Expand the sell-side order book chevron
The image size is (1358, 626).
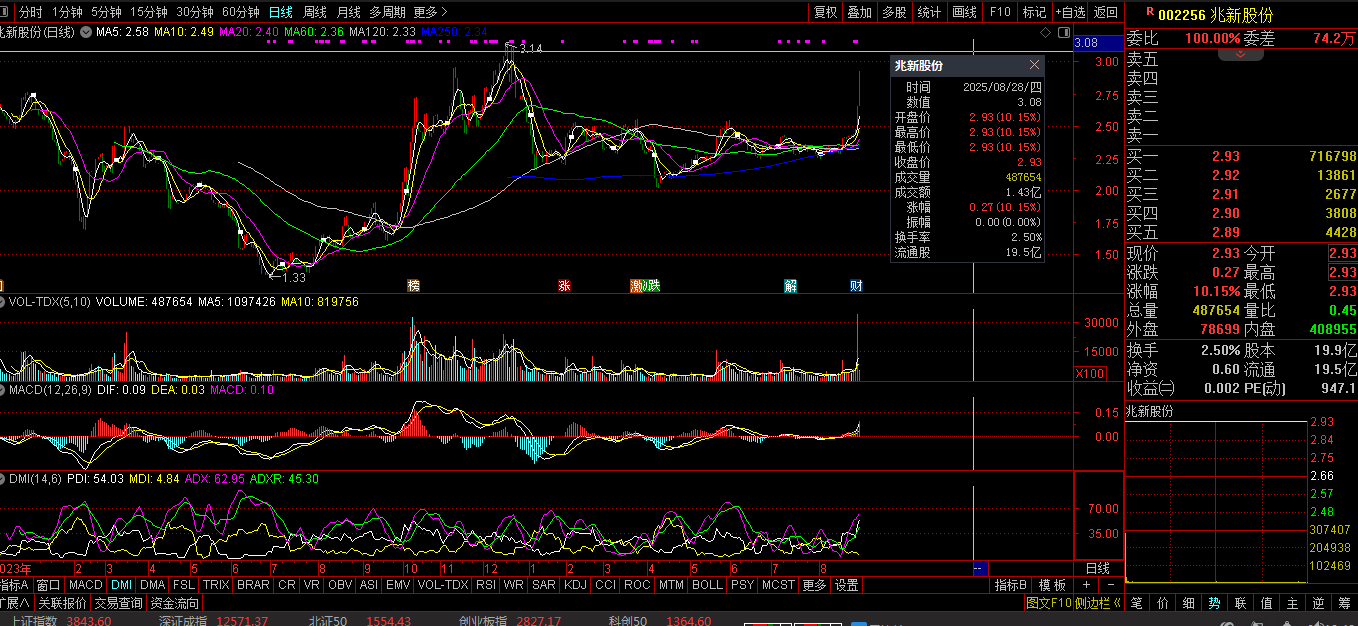click(x=1241, y=55)
